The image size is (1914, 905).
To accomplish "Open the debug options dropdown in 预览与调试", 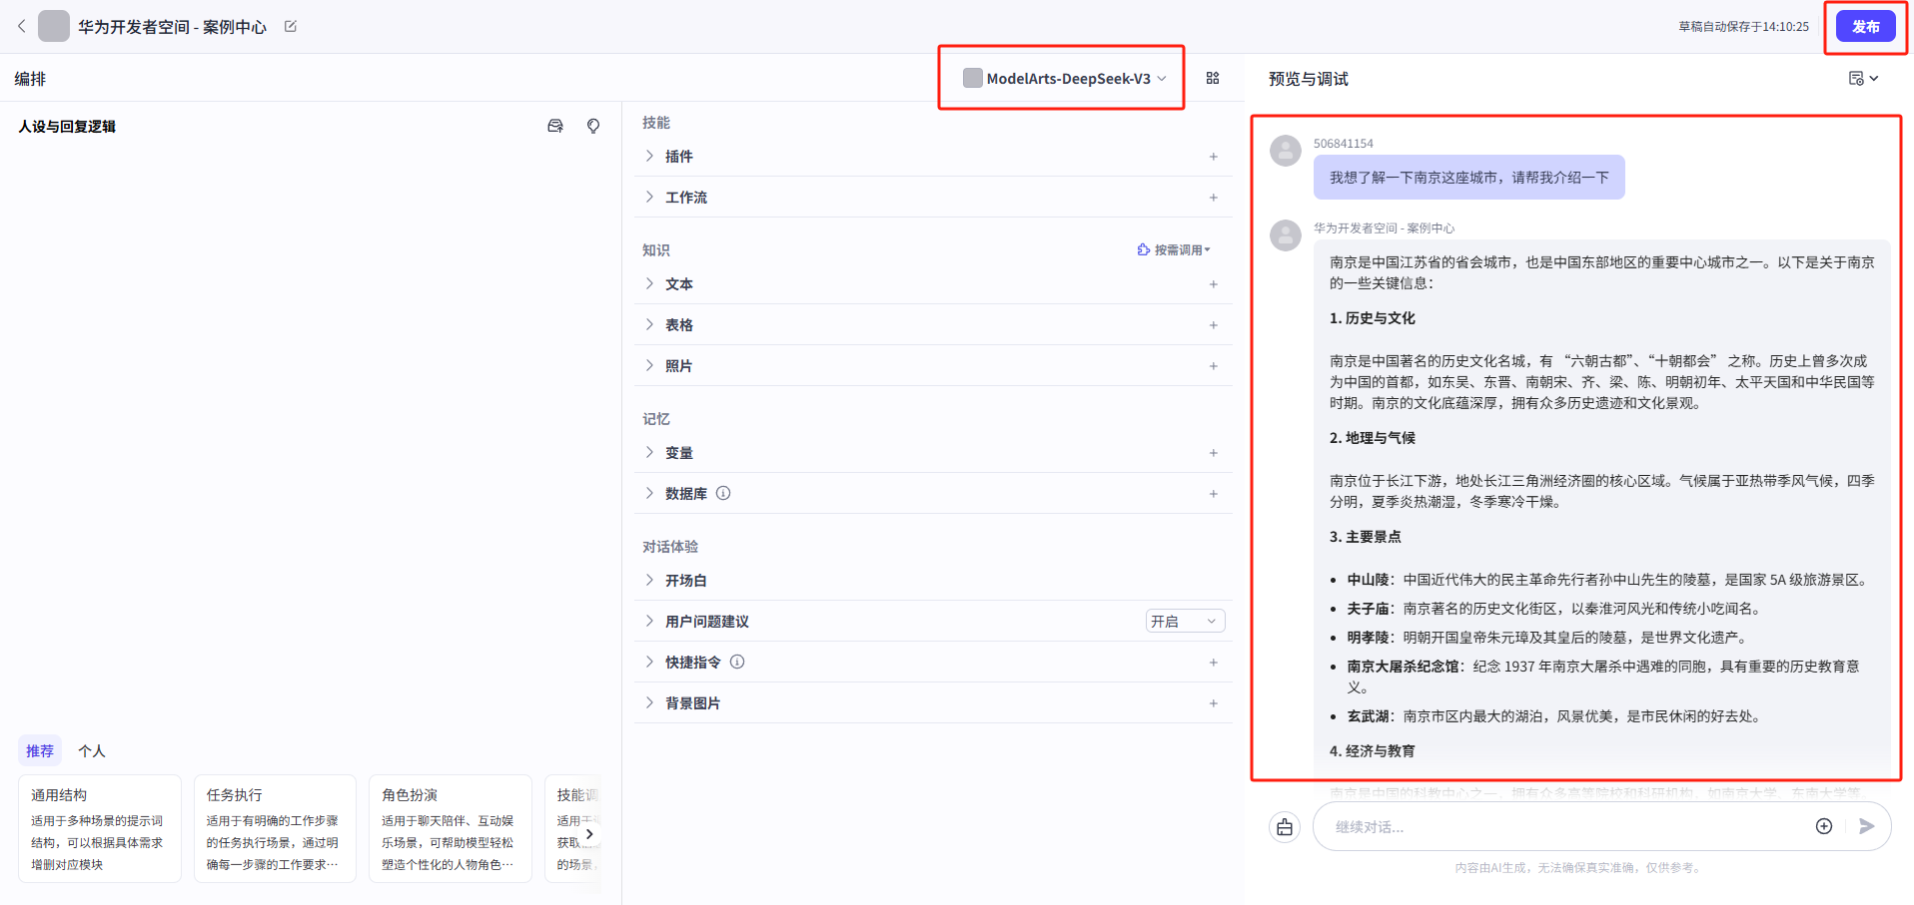I will (1863, 78).
